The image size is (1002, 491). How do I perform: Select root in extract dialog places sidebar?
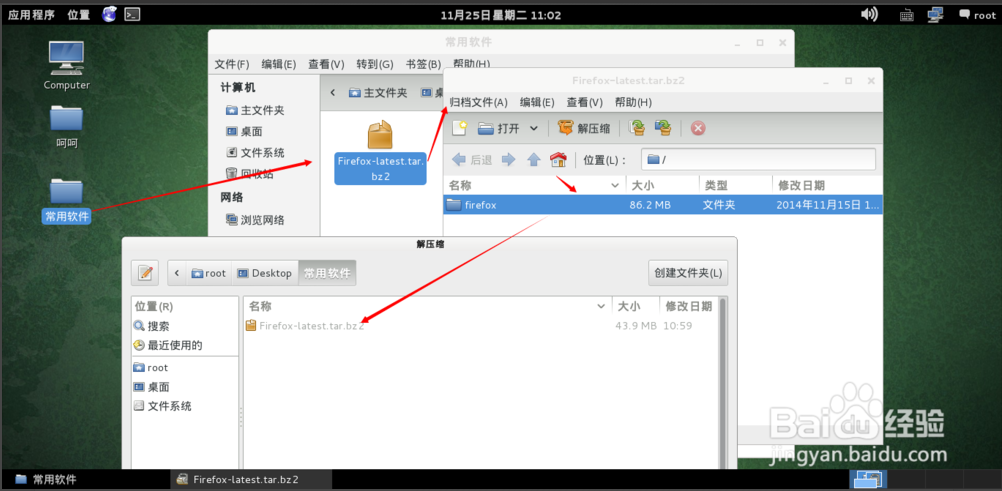pos(151,368)
